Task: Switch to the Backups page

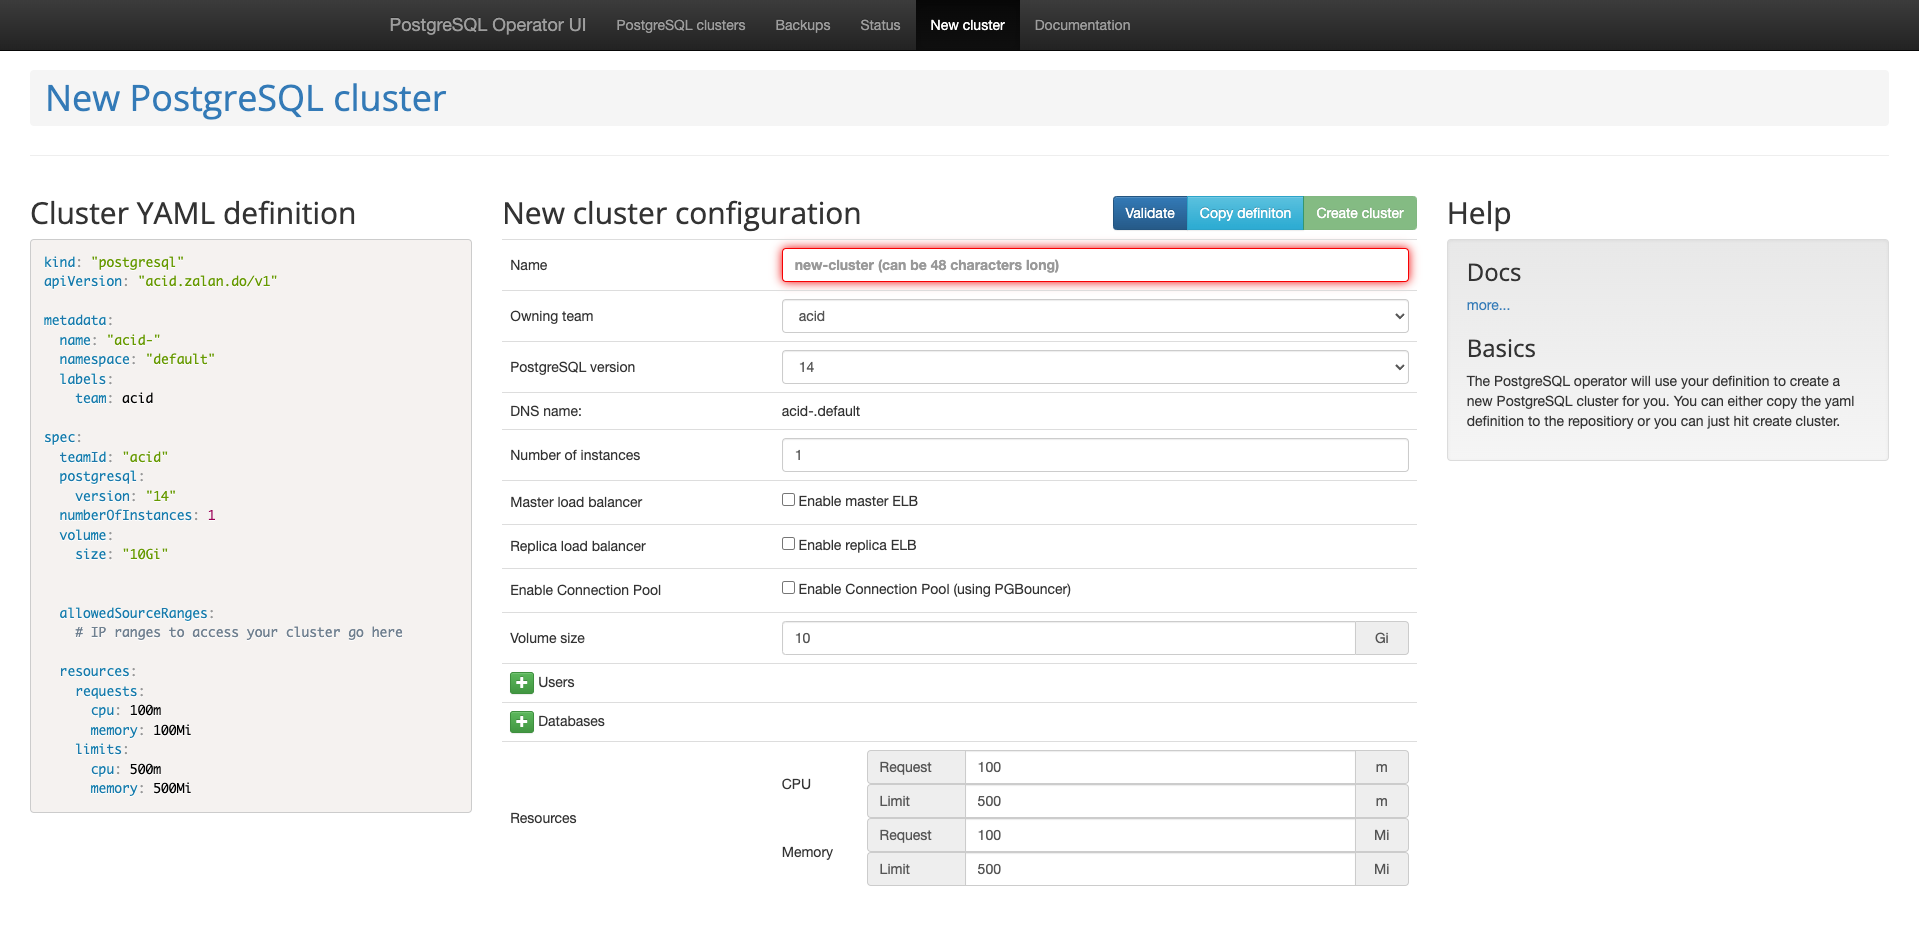Action: [x=802, y=25]
